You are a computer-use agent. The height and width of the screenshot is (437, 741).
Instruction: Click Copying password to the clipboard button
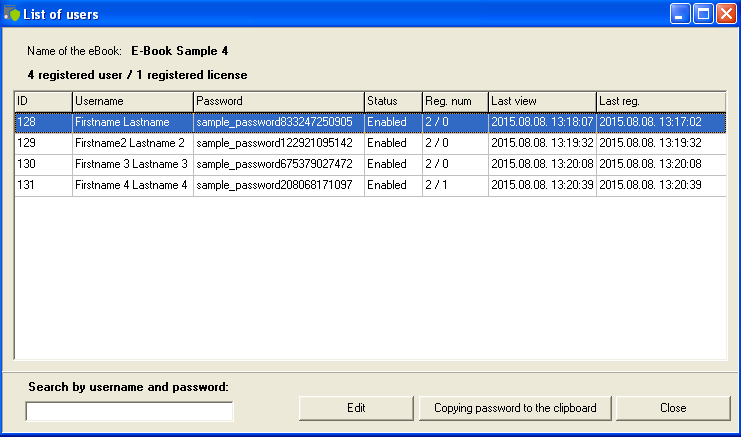point(515,408)
